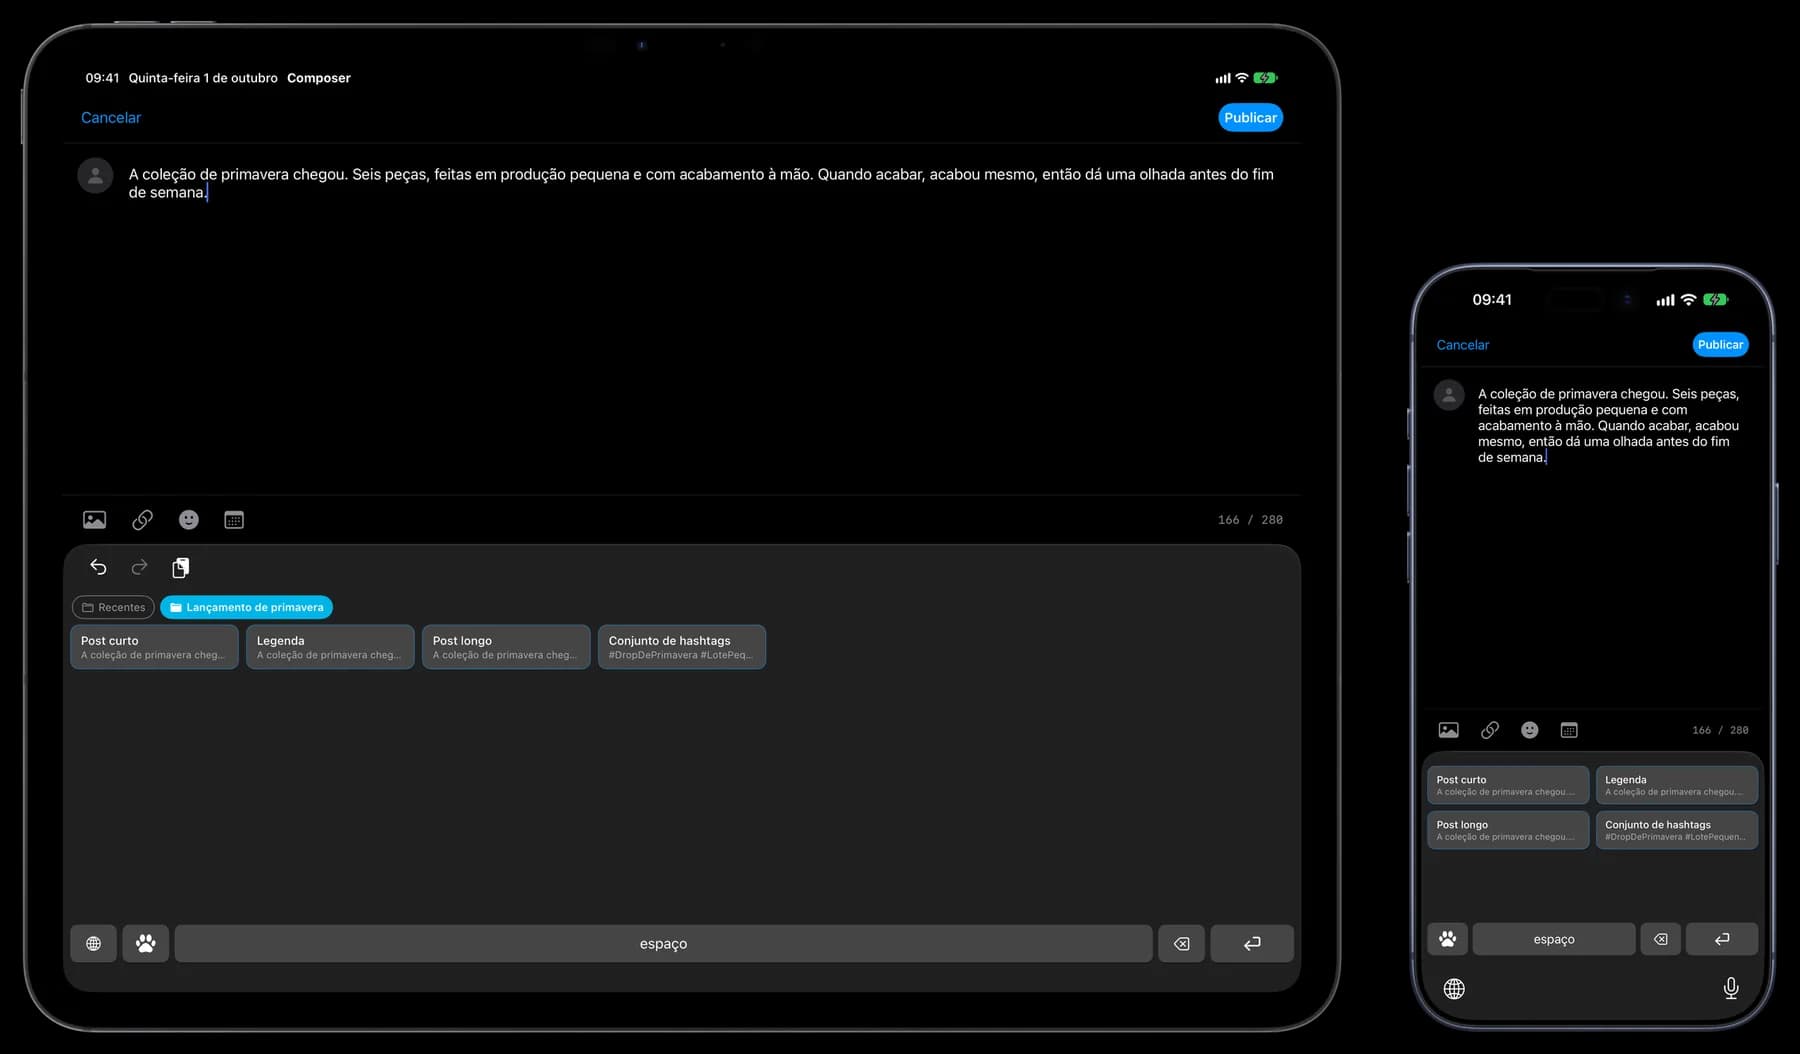The image size is (1800, 1054).
Task: Tap return key on iPad keyboard
Action: point(1252,944)
